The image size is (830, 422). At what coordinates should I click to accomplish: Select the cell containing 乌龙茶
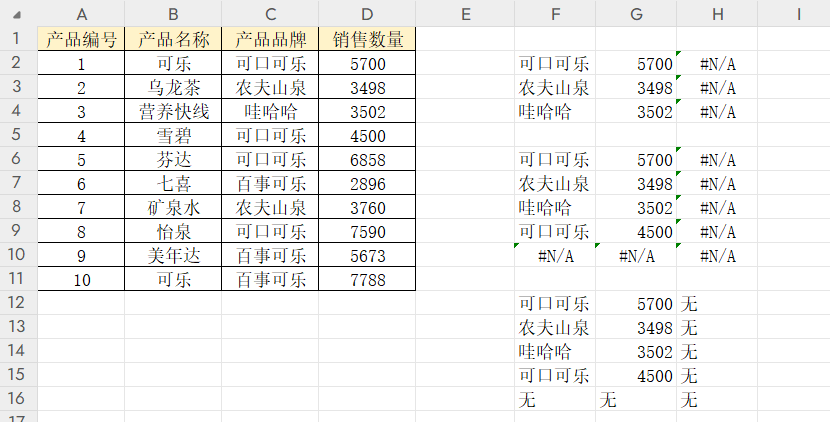[174, 88]
